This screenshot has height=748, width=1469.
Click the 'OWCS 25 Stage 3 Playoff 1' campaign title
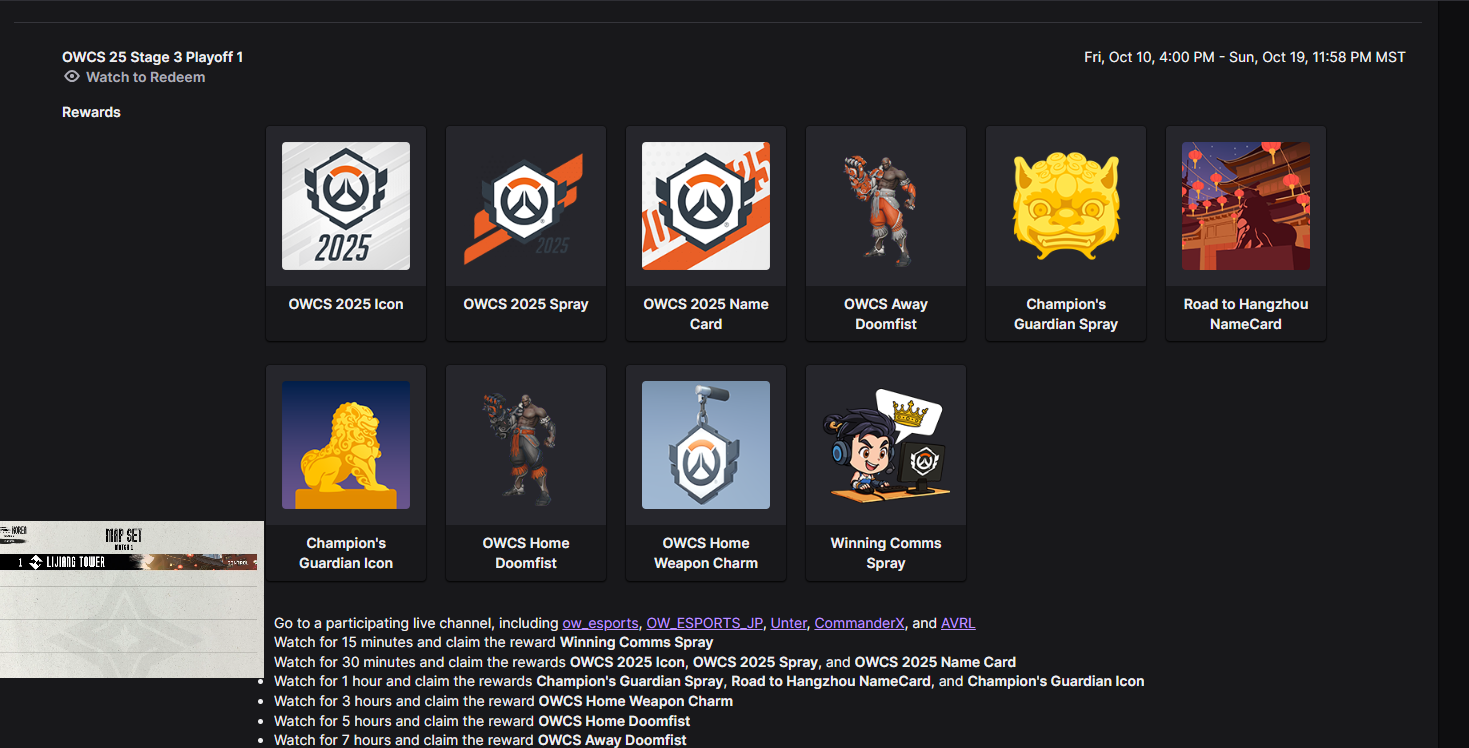152,57
